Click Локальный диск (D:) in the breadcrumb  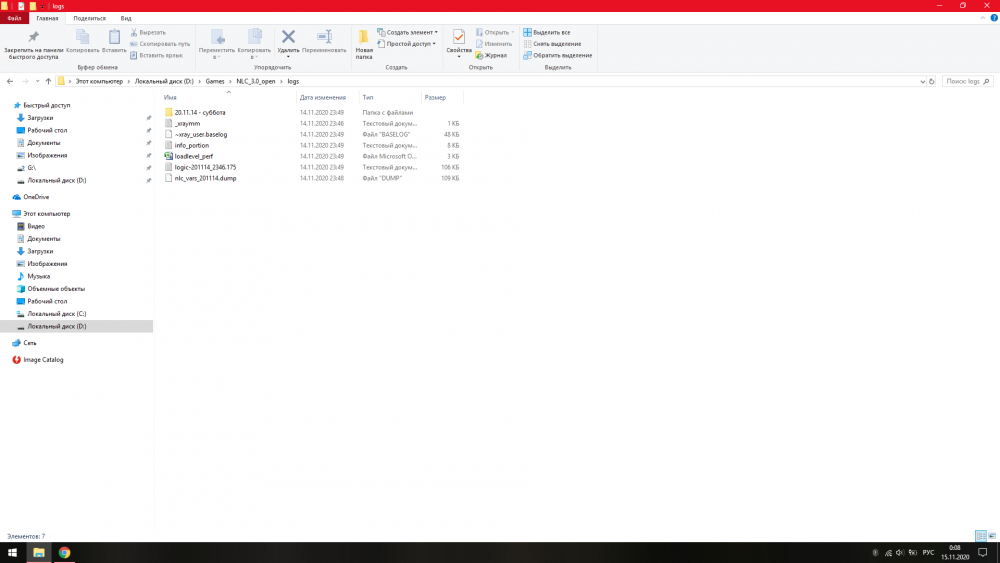(164, 82)
